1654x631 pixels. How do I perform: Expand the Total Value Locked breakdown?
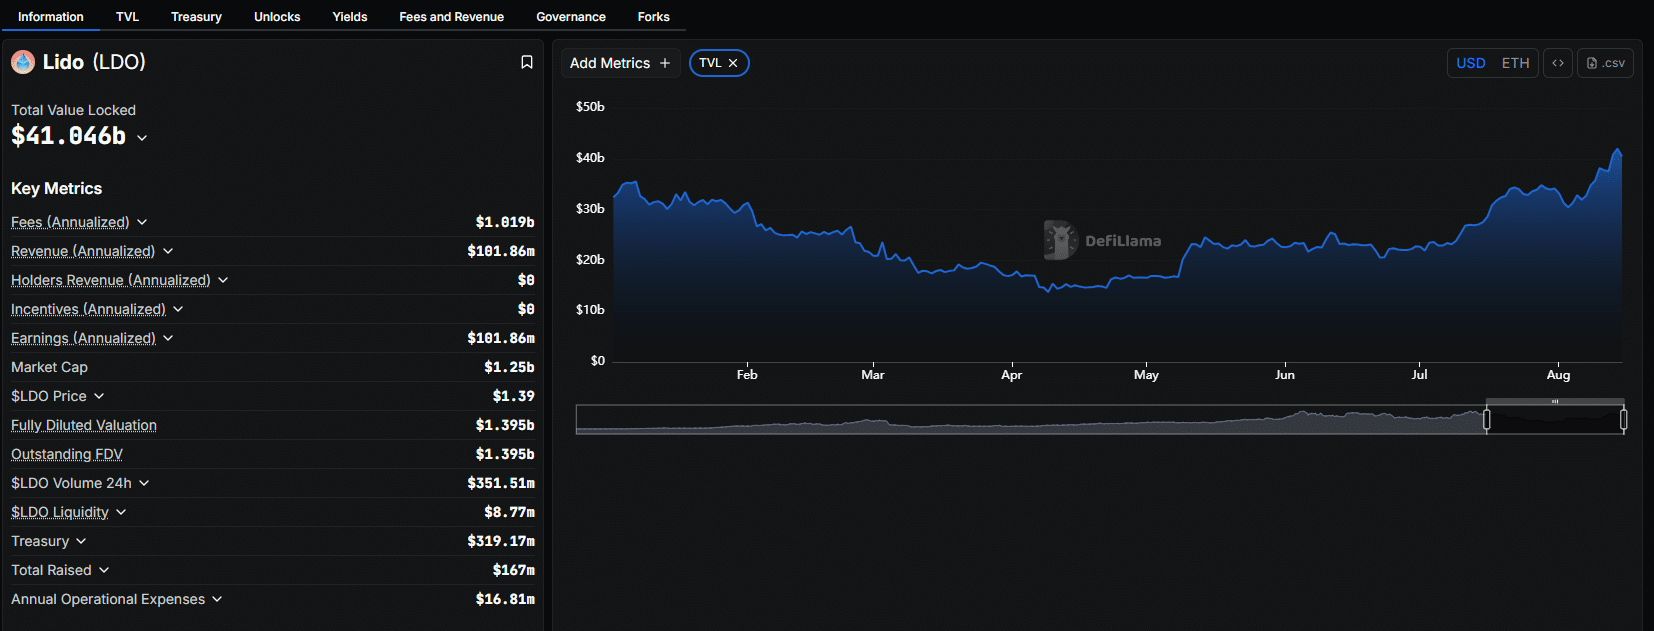click(142, 138)
